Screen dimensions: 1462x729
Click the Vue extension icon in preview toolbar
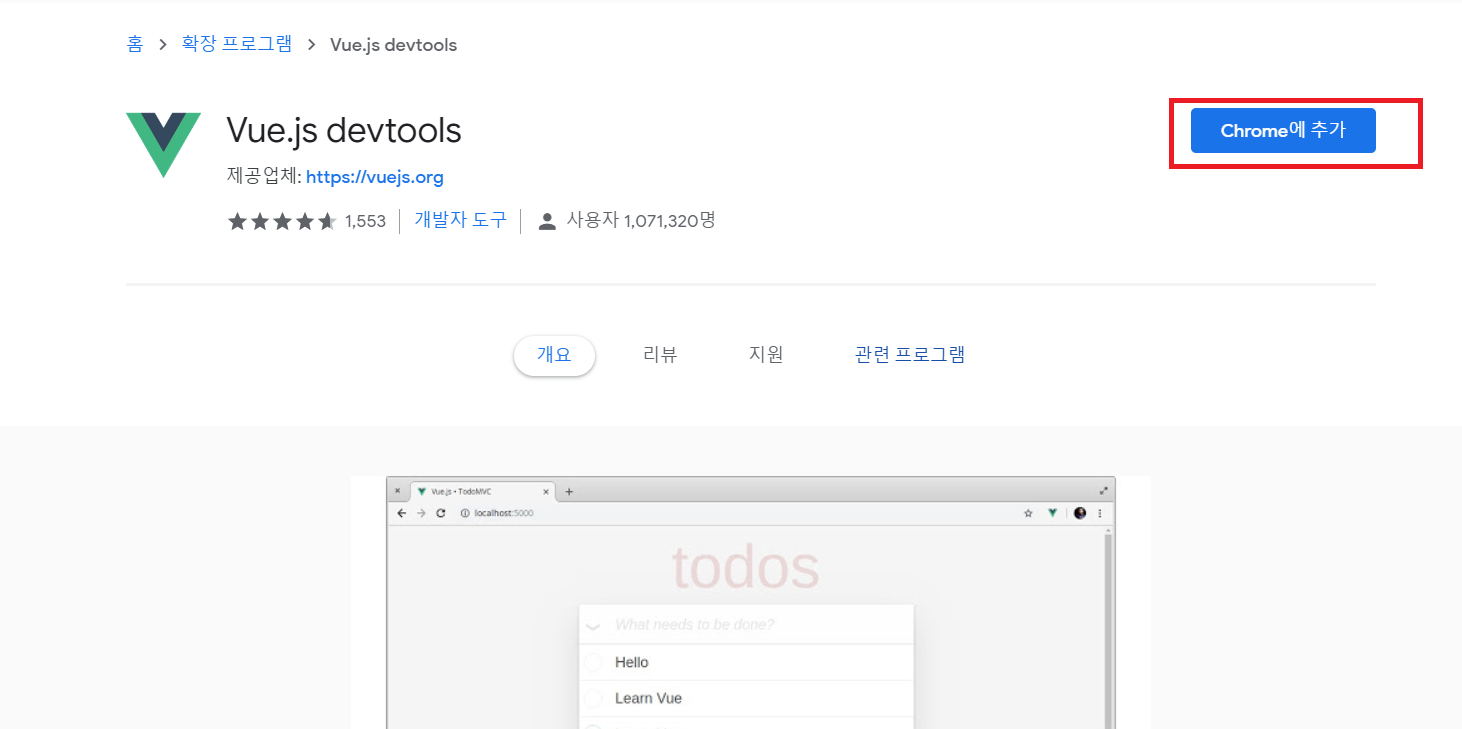click(x=1052, y=513)
